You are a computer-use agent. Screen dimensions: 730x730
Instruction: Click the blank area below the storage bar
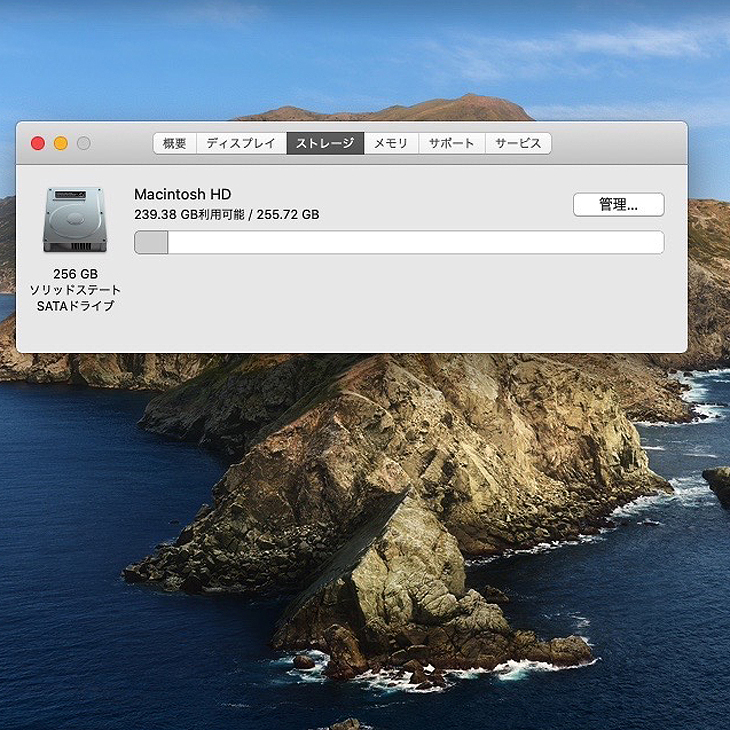click(x=400, y=303)
